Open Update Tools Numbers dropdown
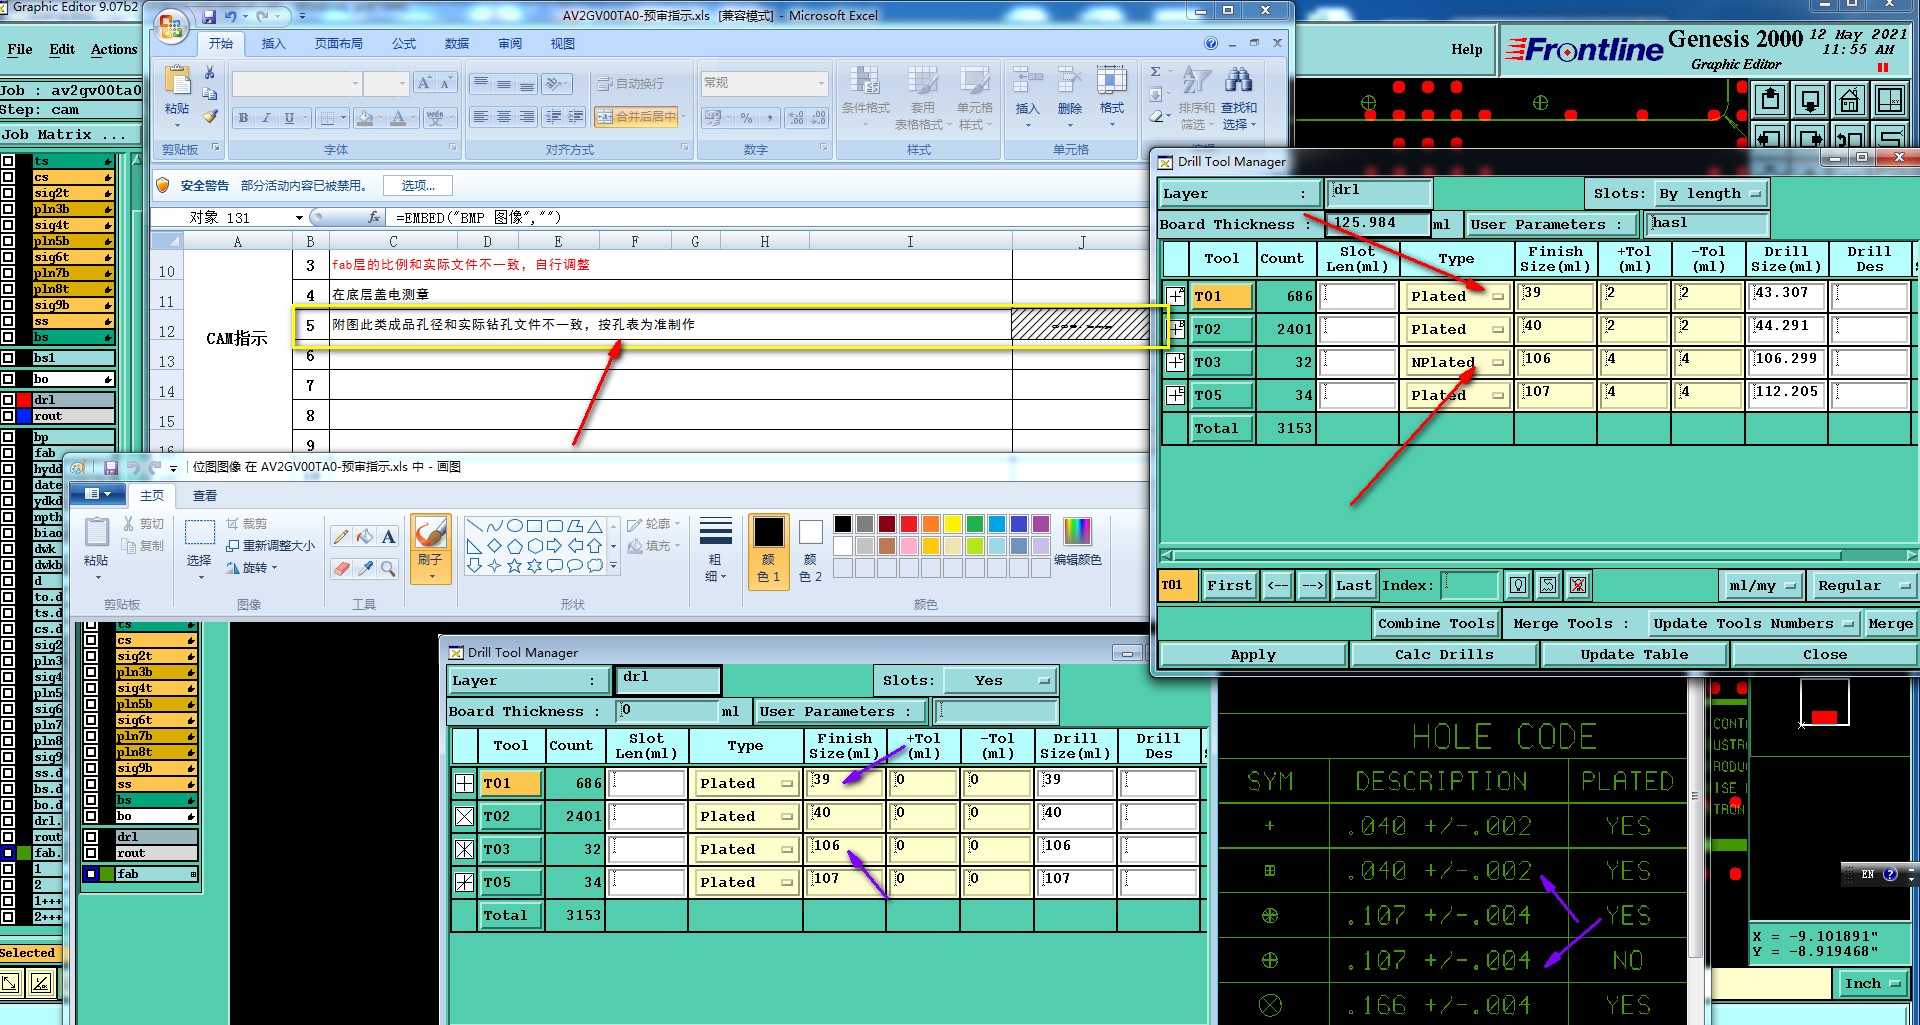 (x=1754, y=623)
